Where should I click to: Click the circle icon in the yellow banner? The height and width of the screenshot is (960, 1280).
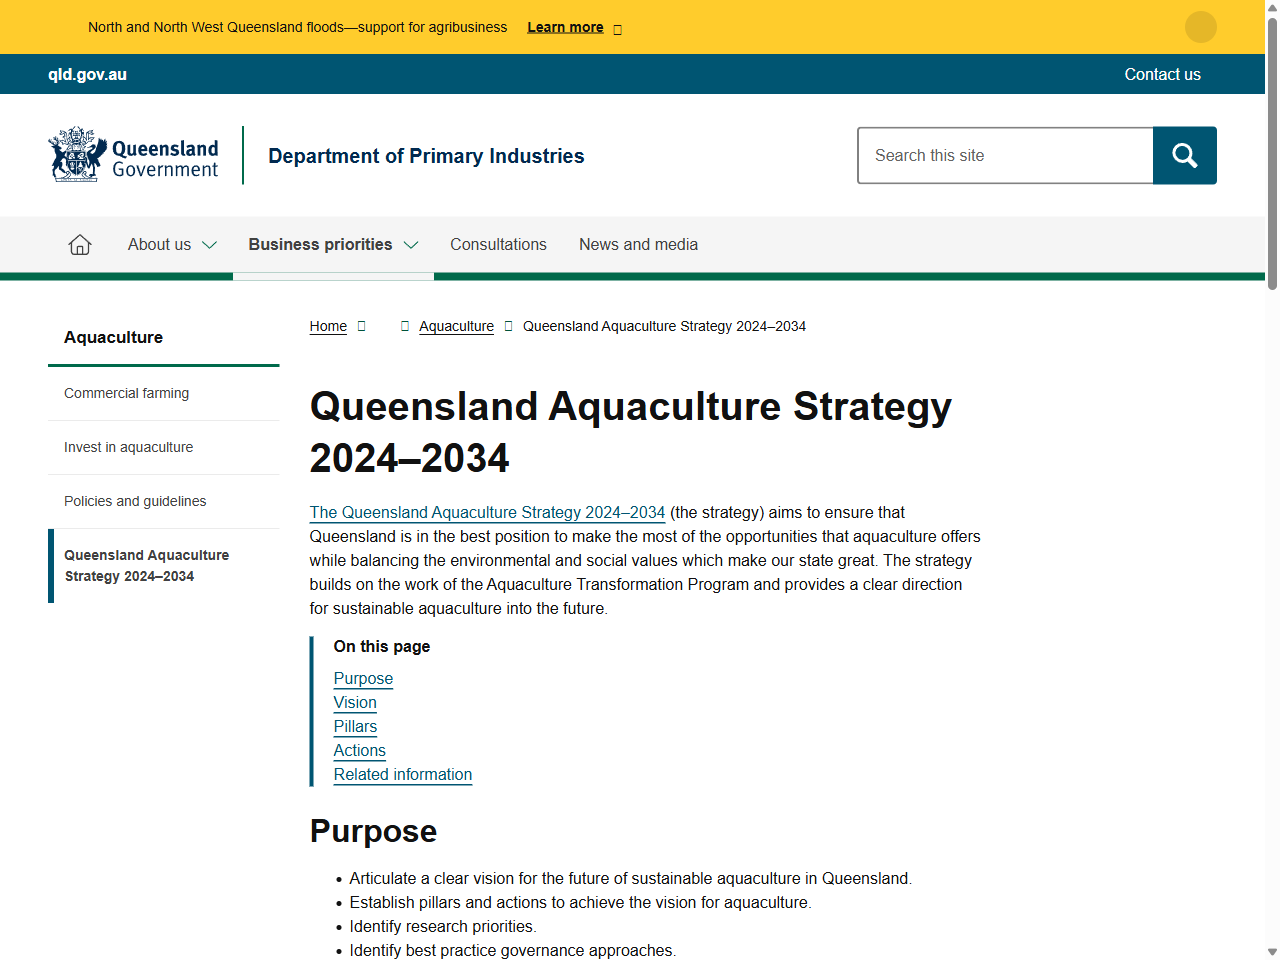(1200, 27)
